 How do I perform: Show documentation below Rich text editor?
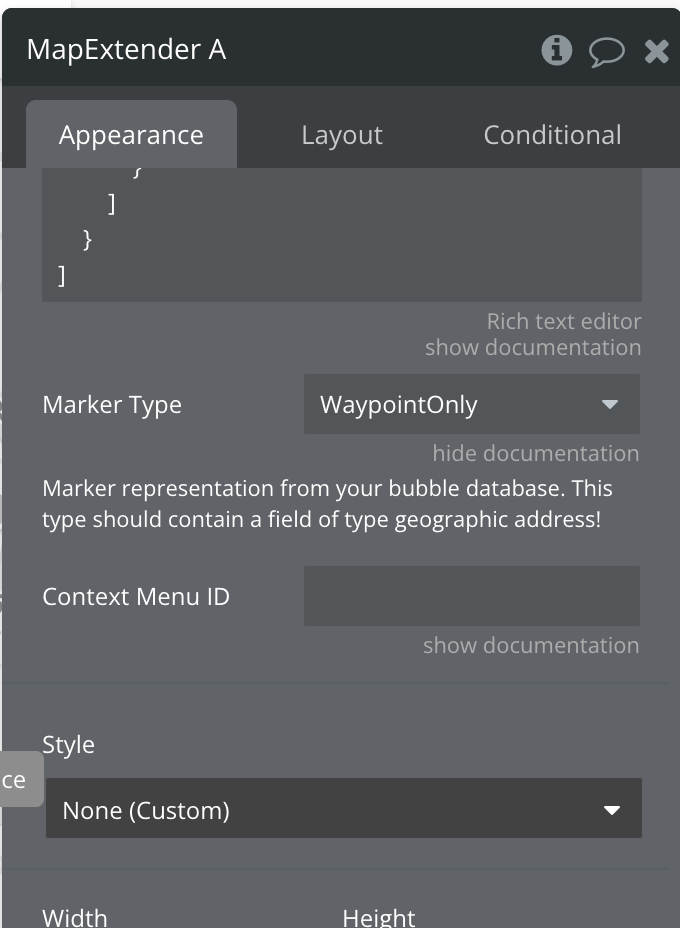(532, 347)
